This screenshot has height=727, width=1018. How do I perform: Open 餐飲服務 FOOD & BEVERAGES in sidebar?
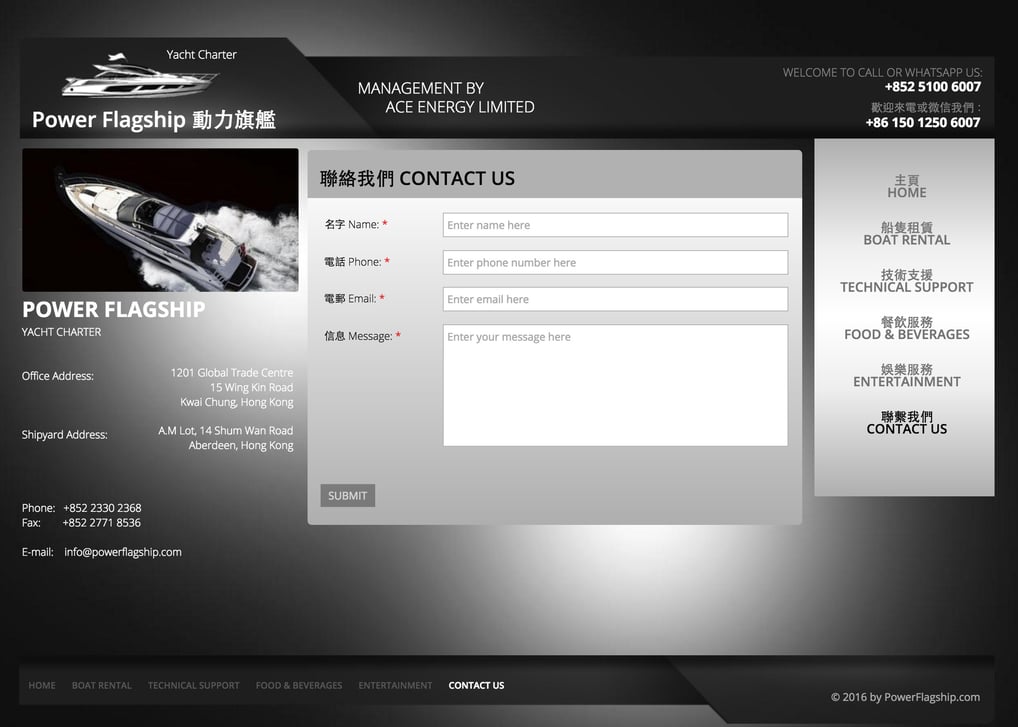click(x=906, y=328)
